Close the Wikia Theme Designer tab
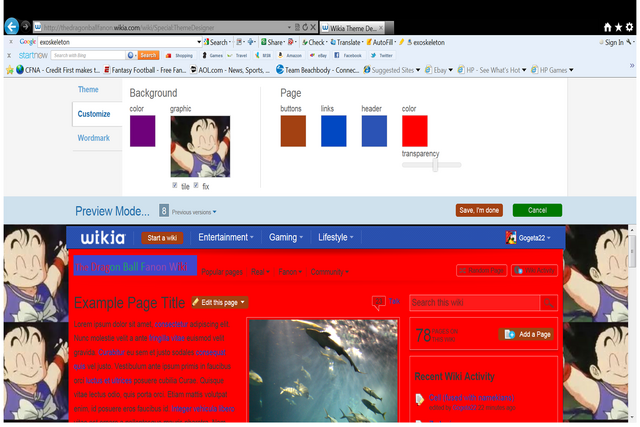 point(380,28)
